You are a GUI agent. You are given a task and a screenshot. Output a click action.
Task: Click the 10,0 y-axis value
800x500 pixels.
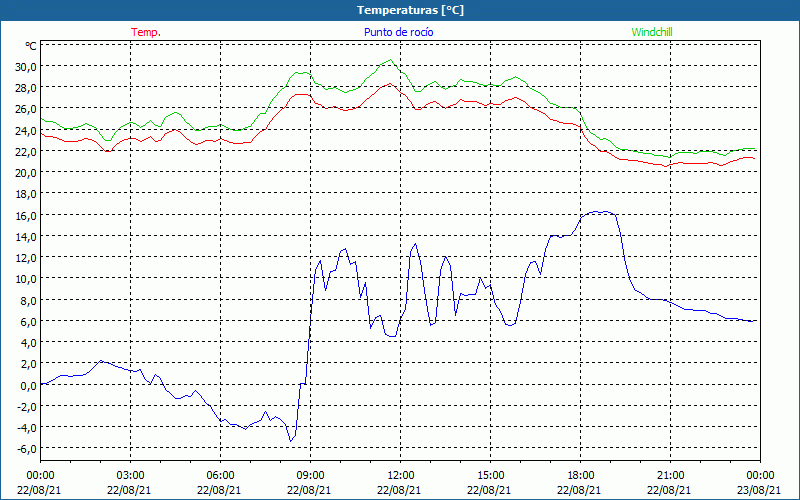27,279
